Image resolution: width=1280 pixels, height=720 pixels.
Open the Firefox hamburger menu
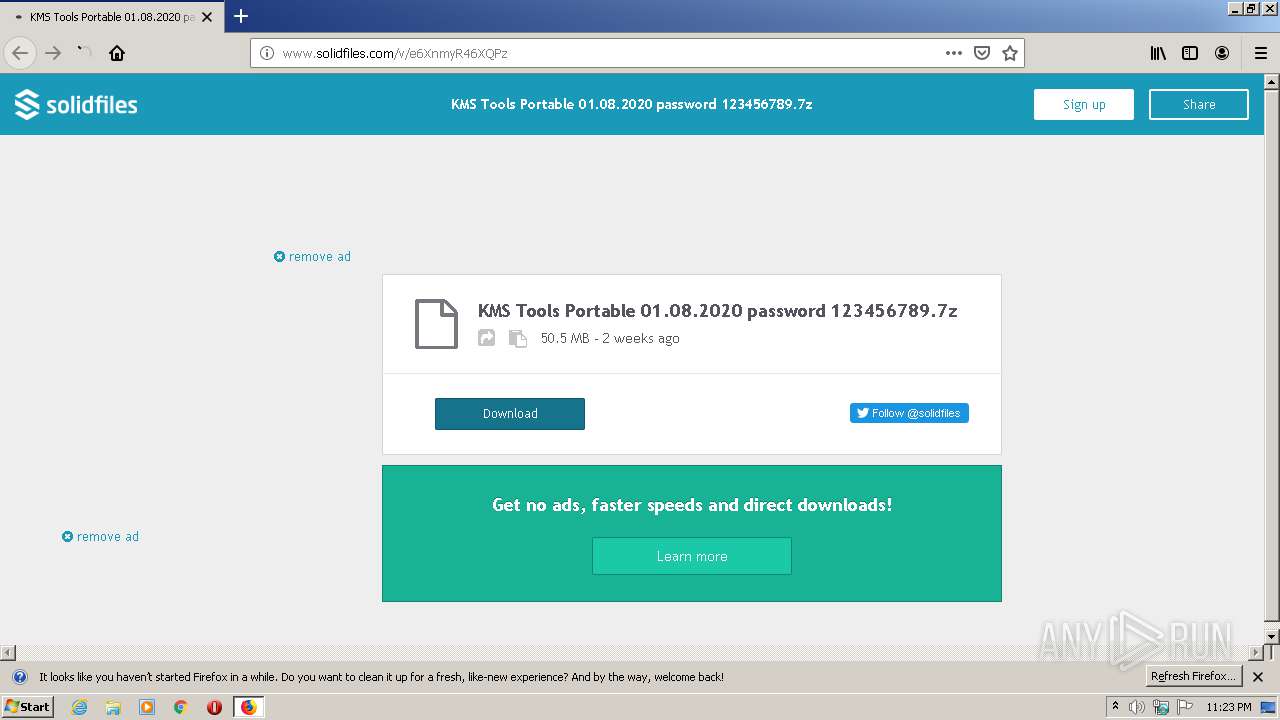tap(1261, 53)
